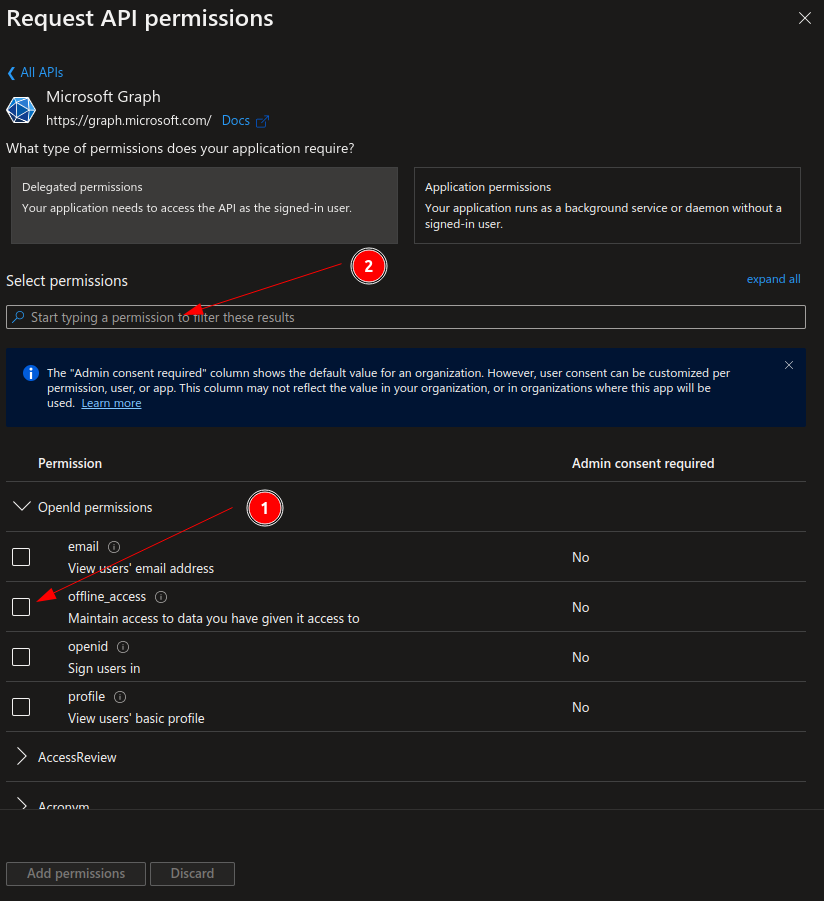
Task: Click the Microsoft Graph title text
Action: pos(103,97)
